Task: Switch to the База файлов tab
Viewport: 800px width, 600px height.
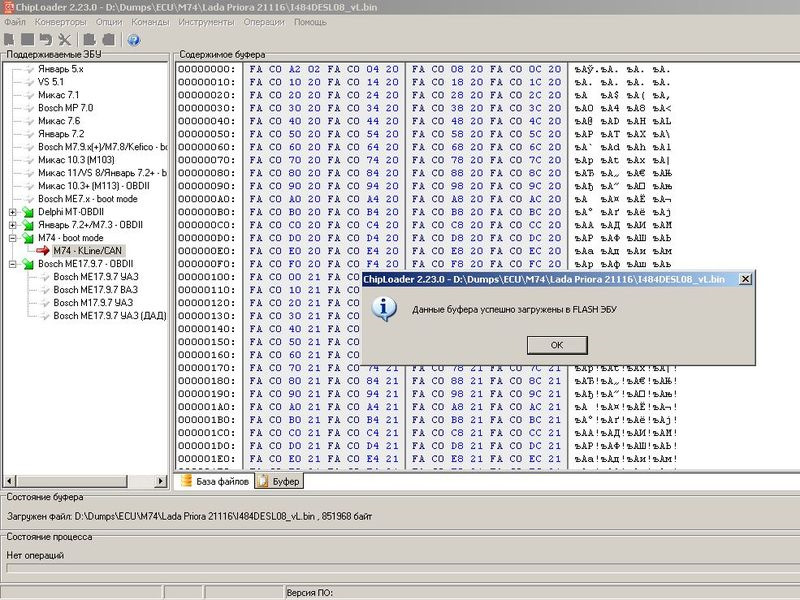Action: coord(214,481)
